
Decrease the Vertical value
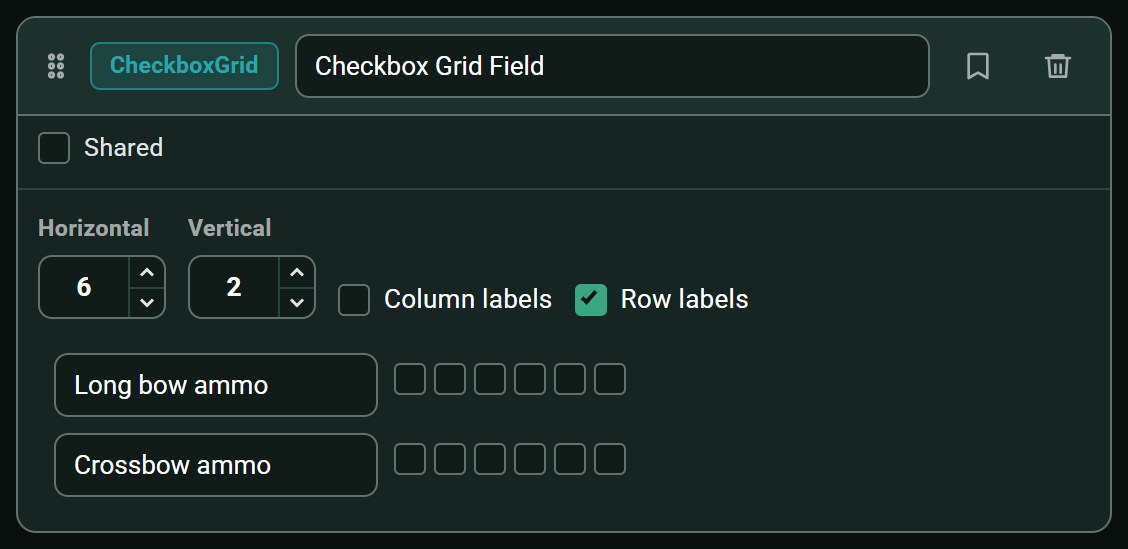tap(296, 302)
